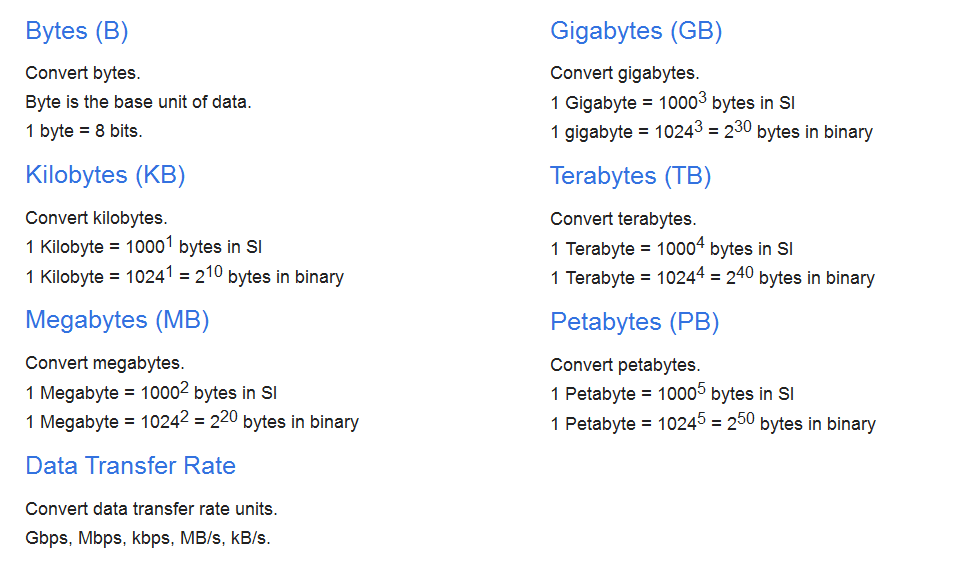Click the "Convert gigabytes." description text
960x569 pixels.
pyautogui.click(x=624, y=73)
